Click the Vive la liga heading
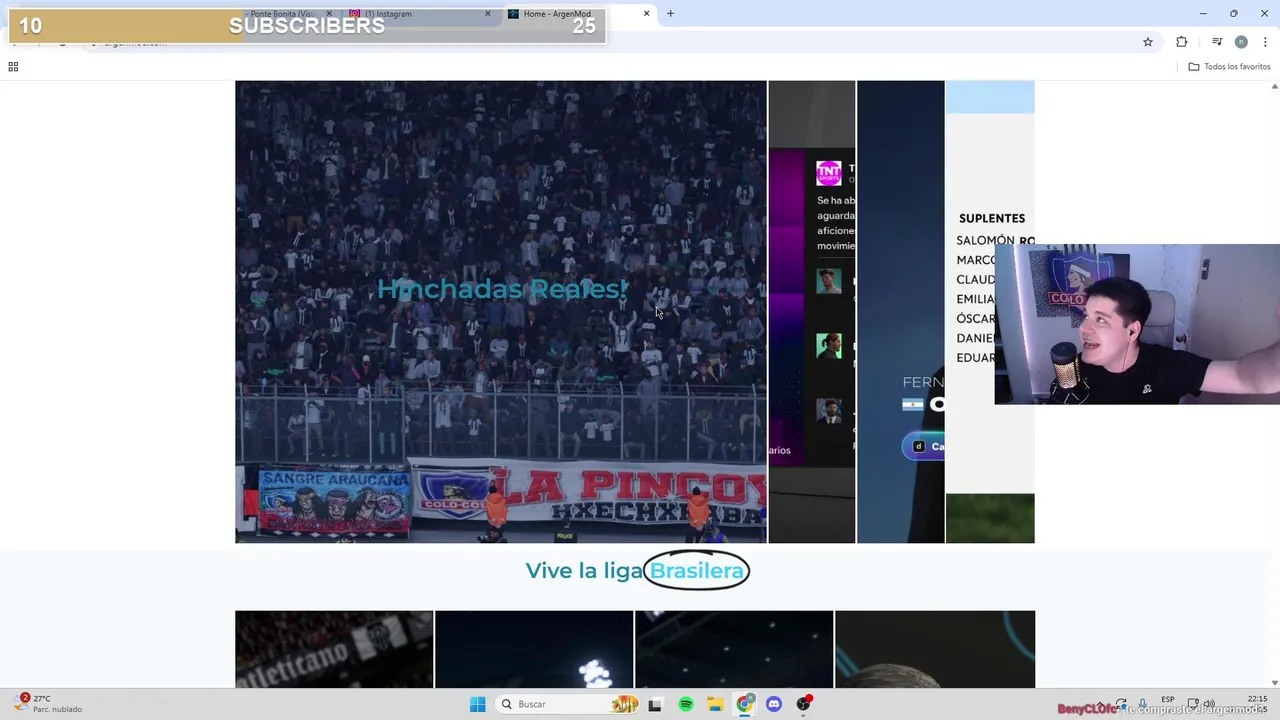This screenshot has width=1280, height=720. pos(585,571)
